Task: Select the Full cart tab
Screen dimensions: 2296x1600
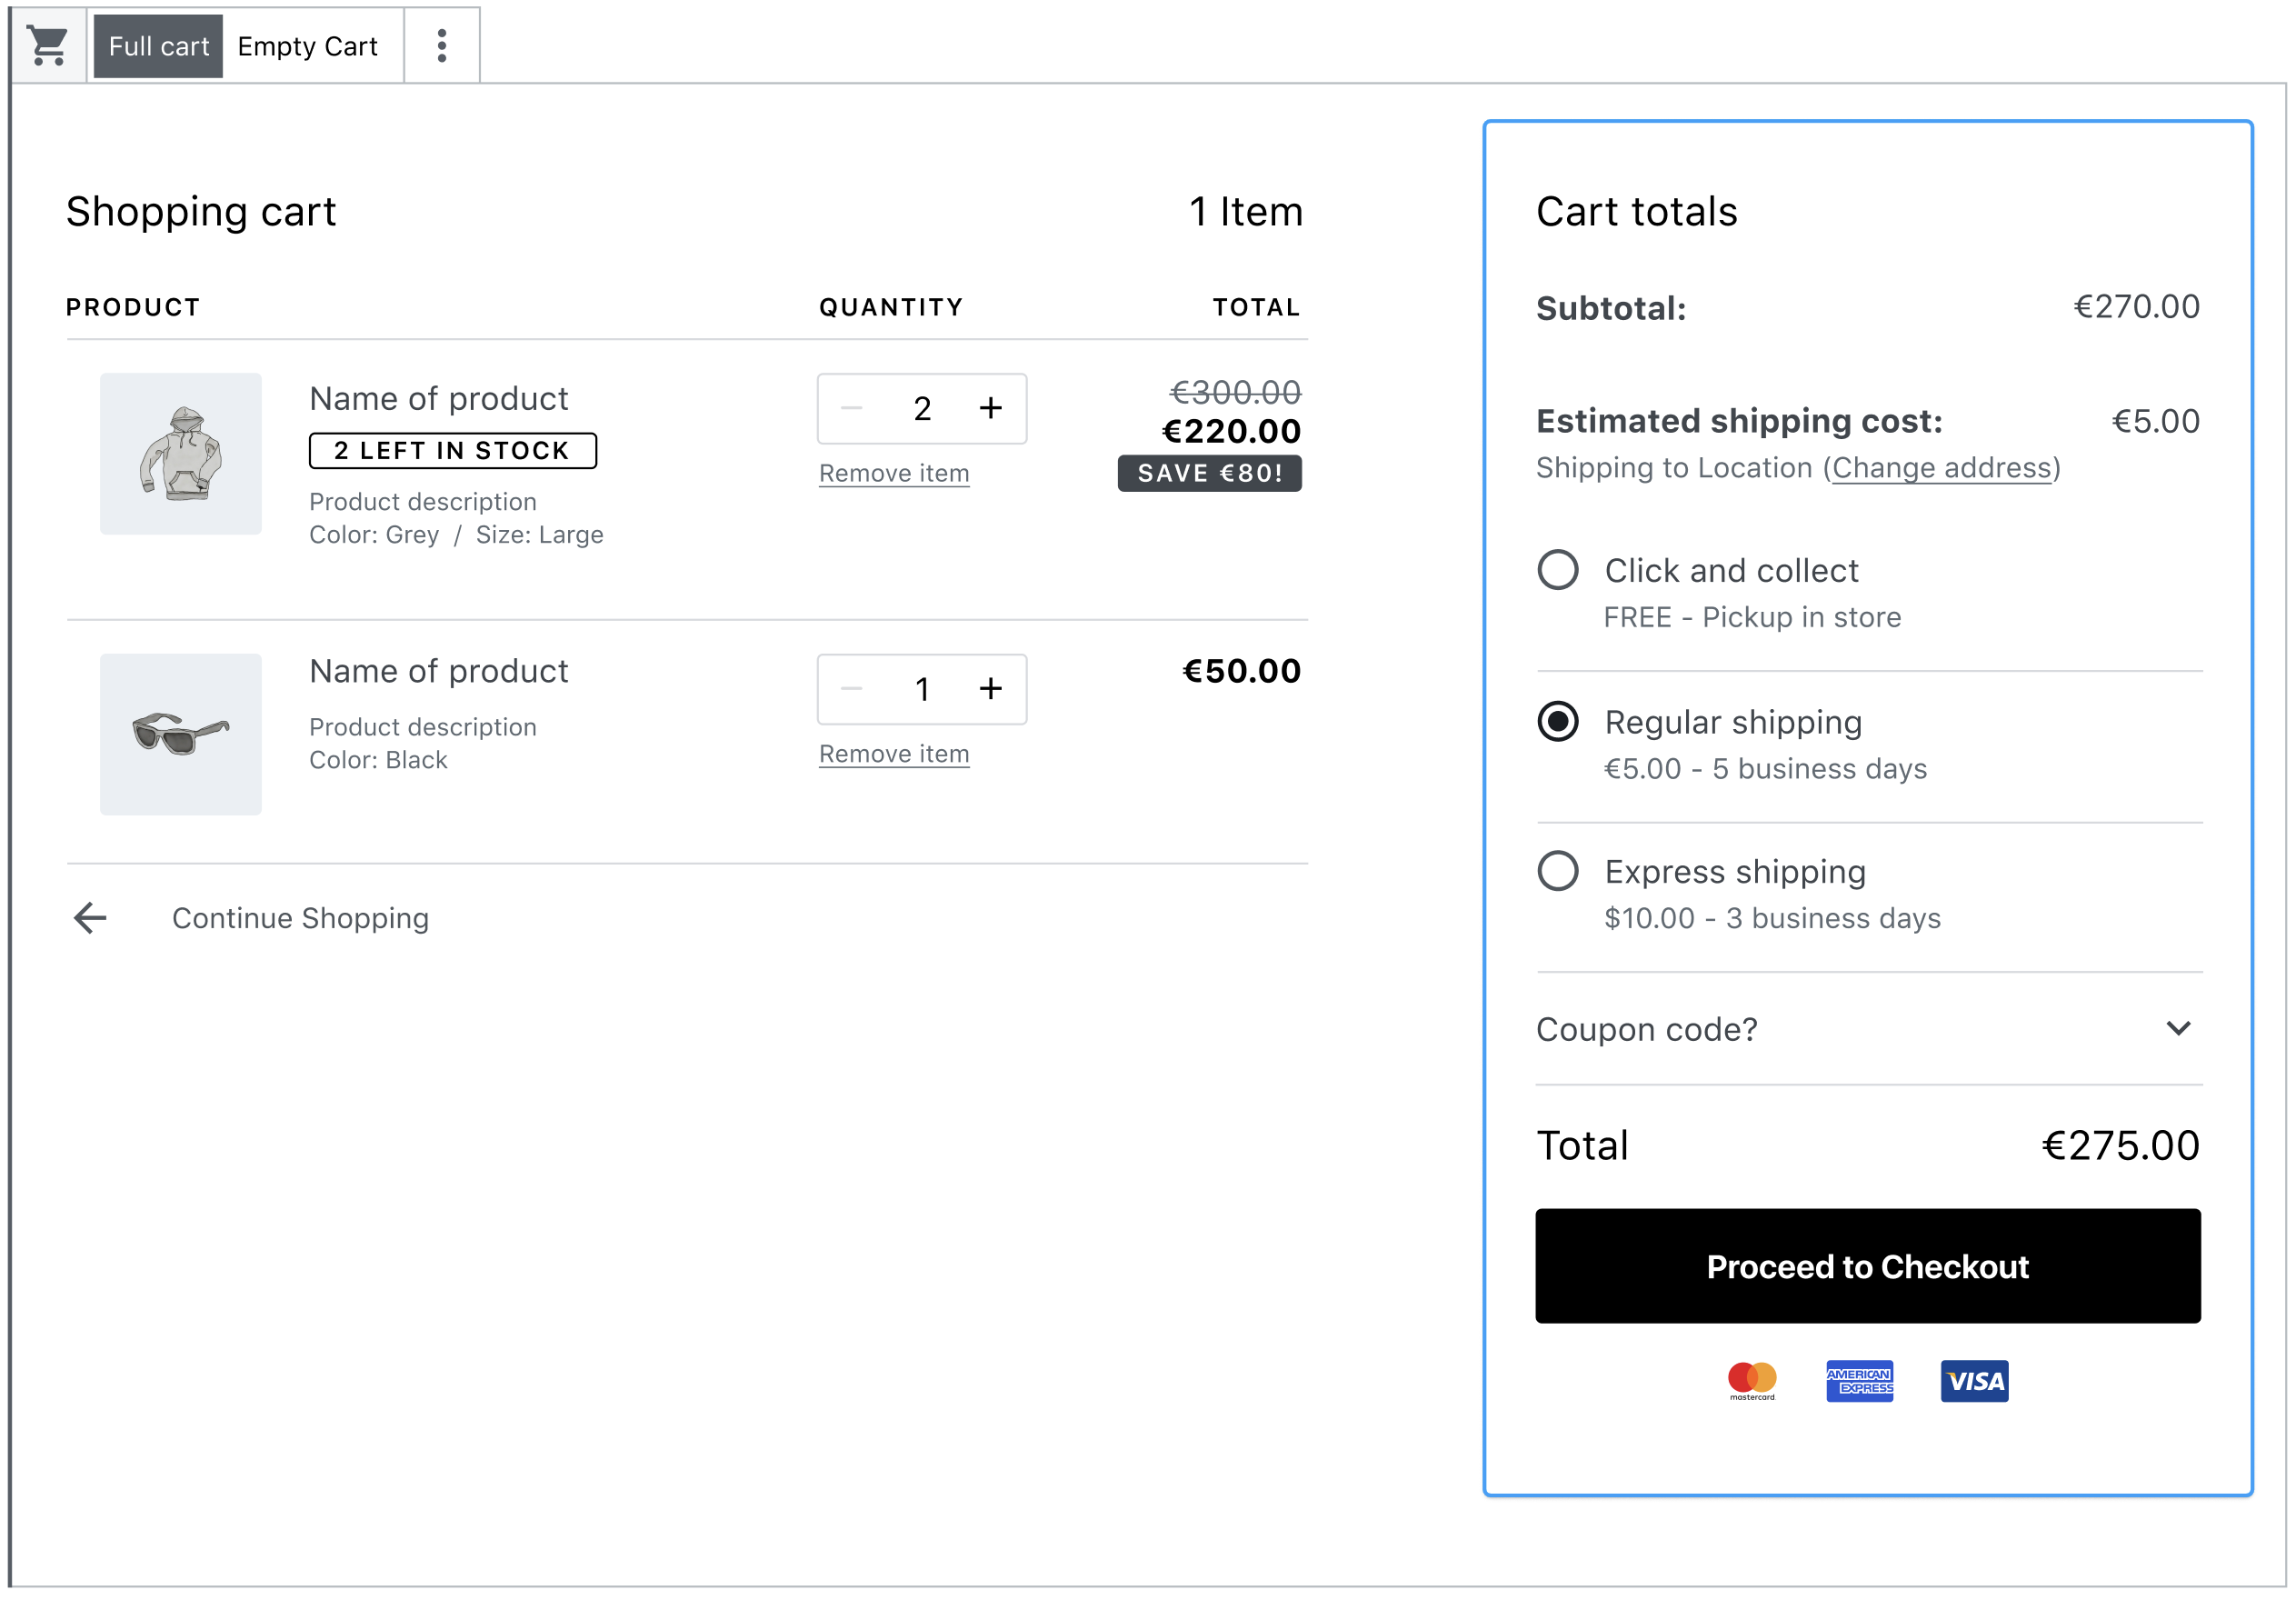Action: 158,44
